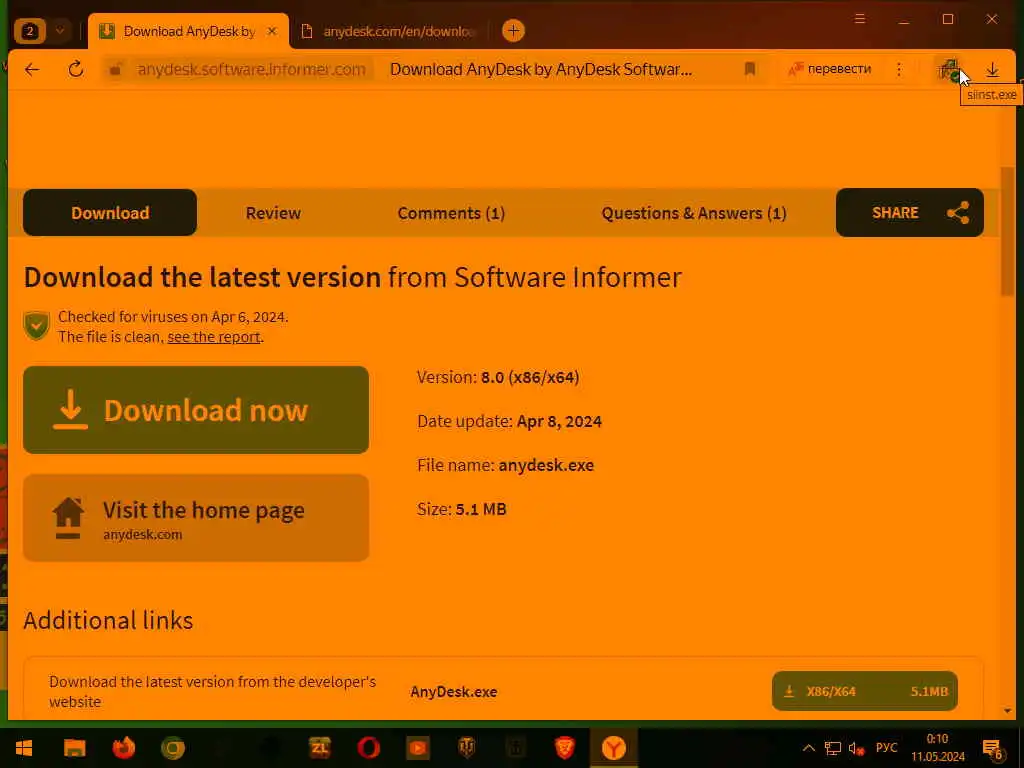Open the Yandex browser hamburger menu
Viewport: 1024px width, 768px height.
click(x=860, y=19)
